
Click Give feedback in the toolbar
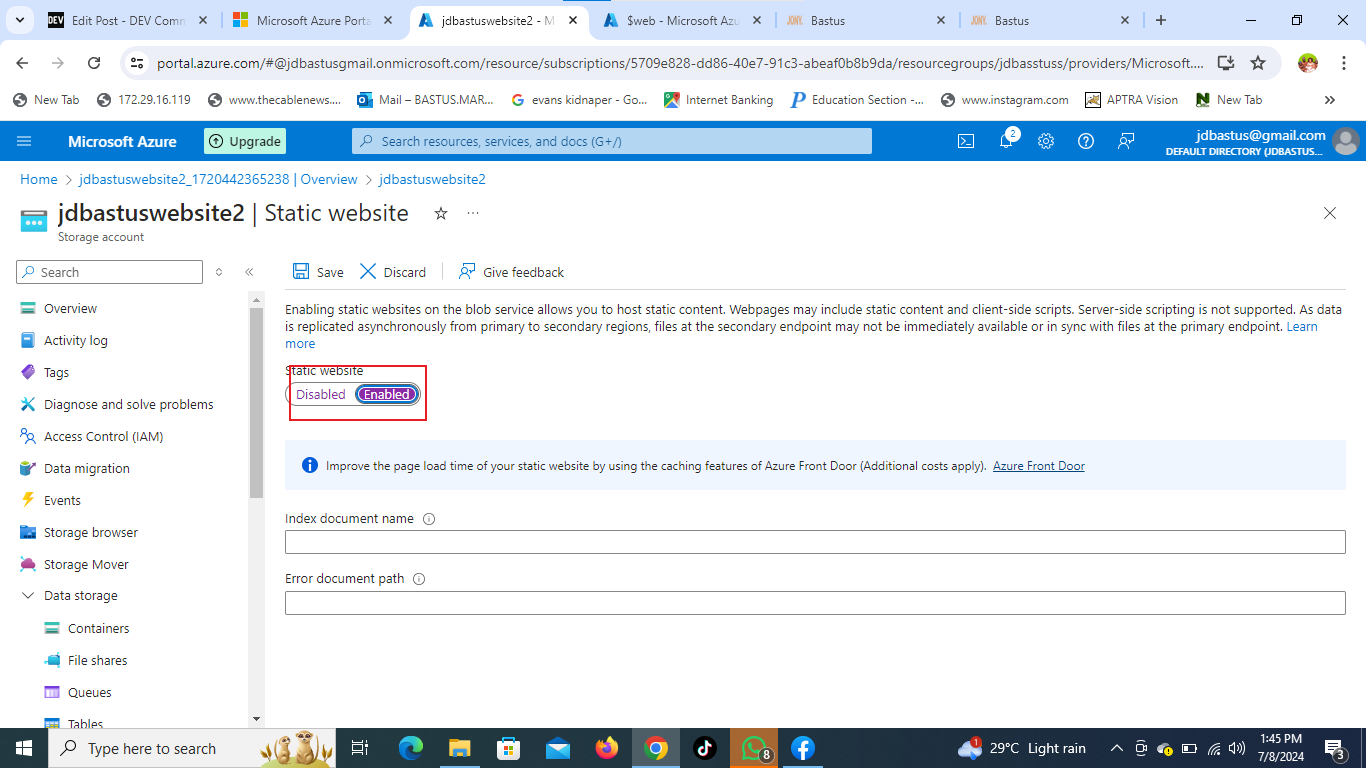click(x=511, y=272)
